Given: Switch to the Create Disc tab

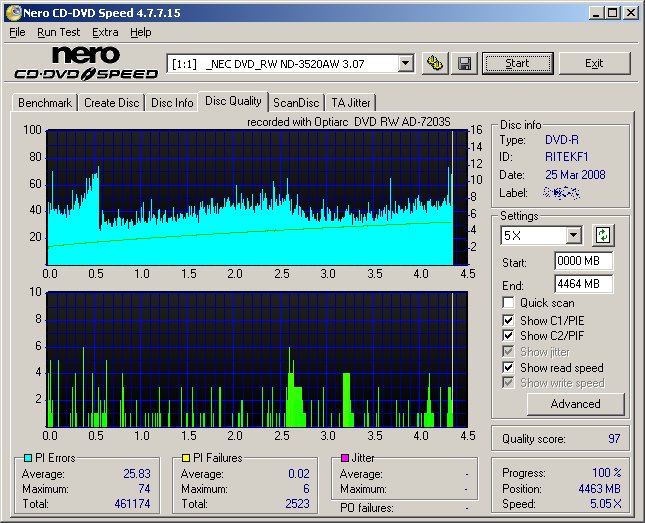Looking at the screenshot, I should [111, 102].
